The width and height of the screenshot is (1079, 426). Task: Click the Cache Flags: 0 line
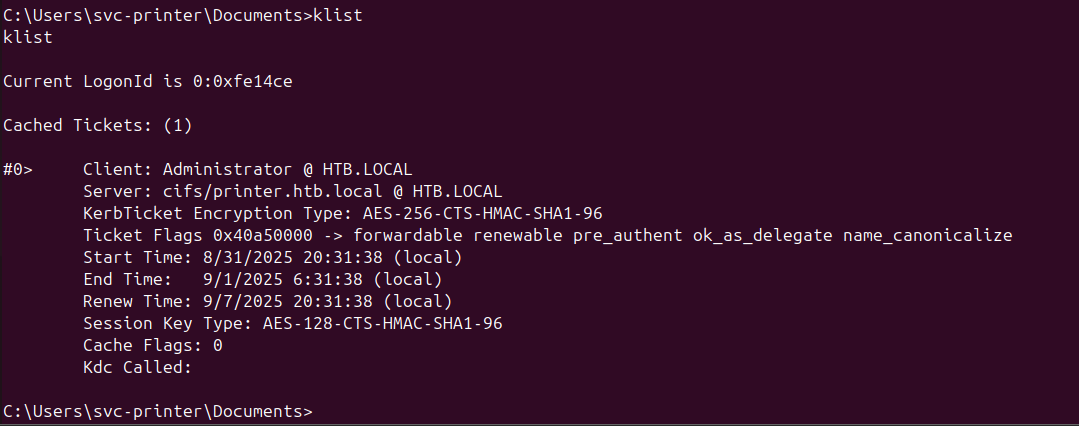(153, 345)
